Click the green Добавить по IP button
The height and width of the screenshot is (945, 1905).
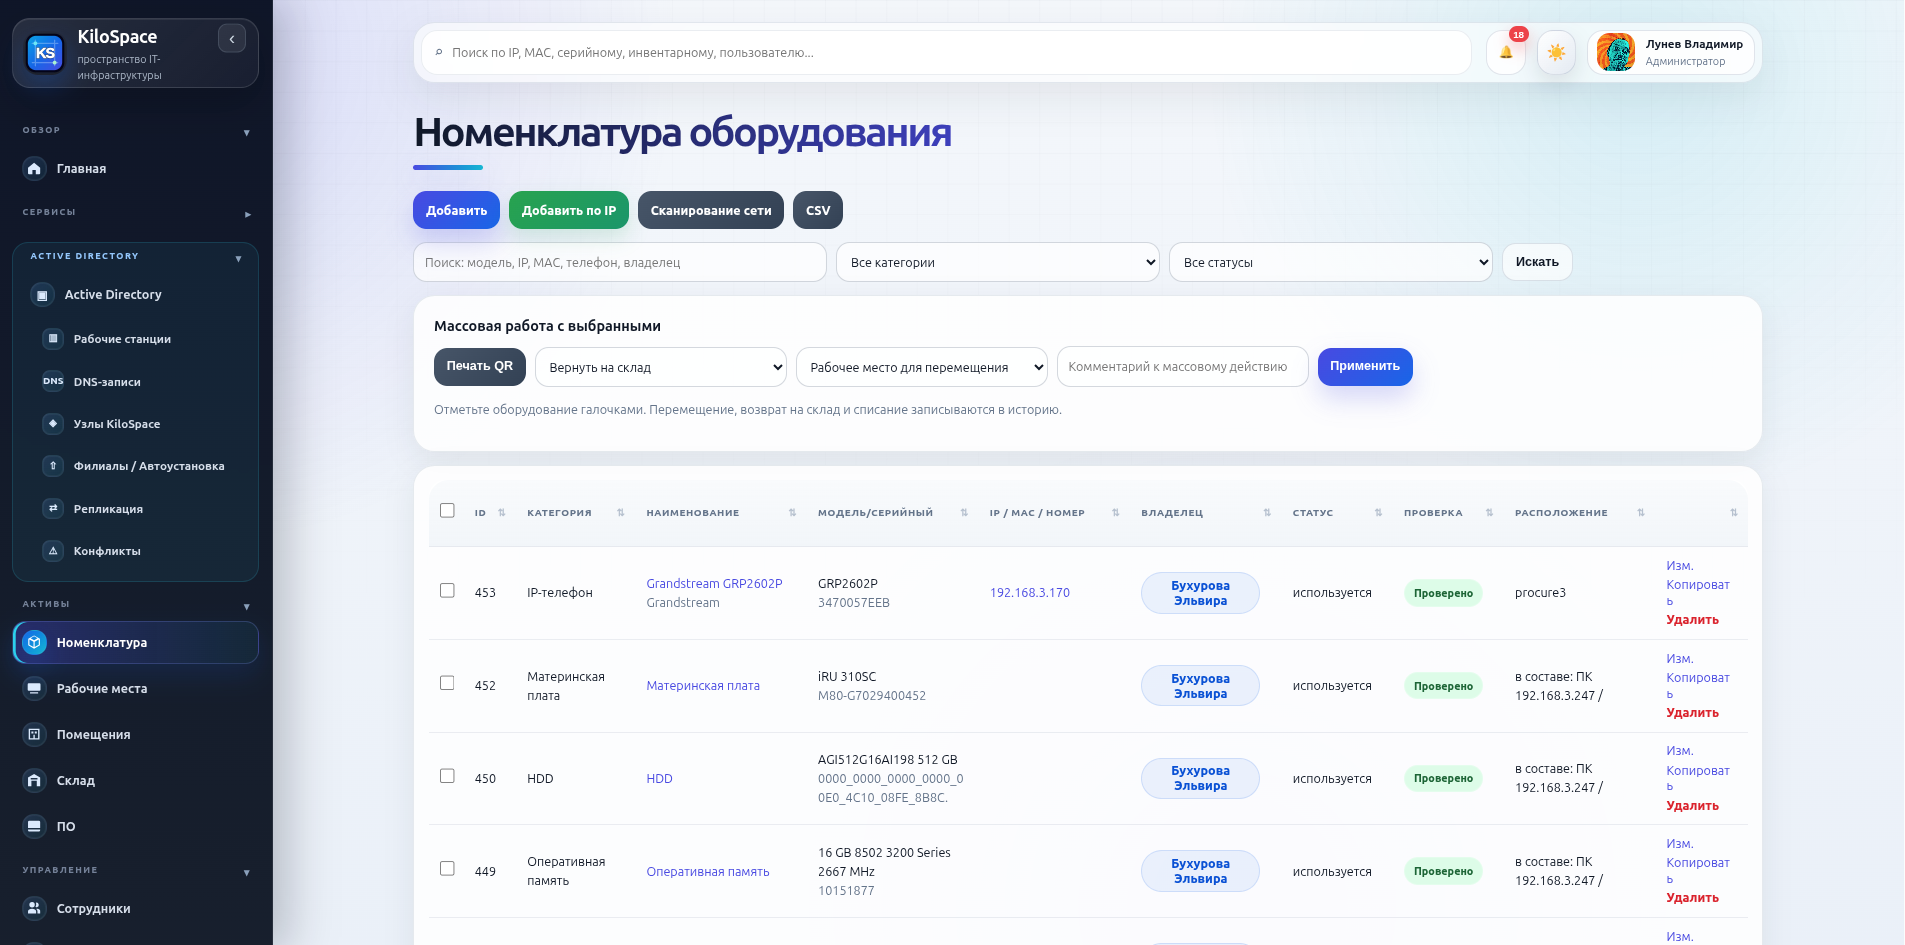[569, 210]
